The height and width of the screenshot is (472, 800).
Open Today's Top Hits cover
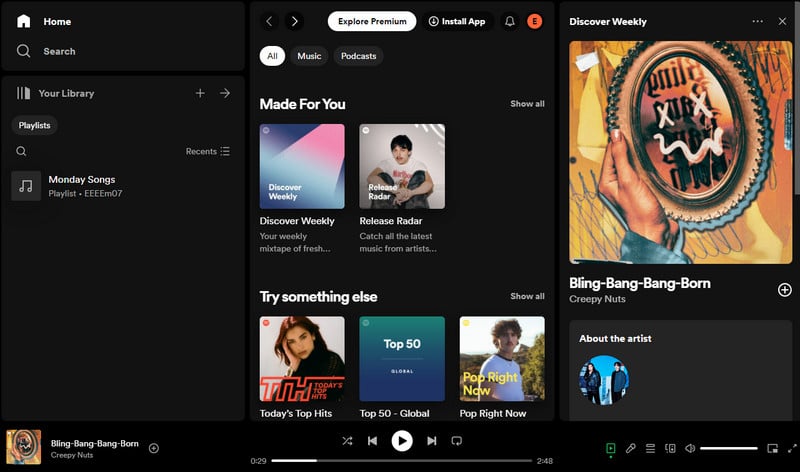click(302, 359)
